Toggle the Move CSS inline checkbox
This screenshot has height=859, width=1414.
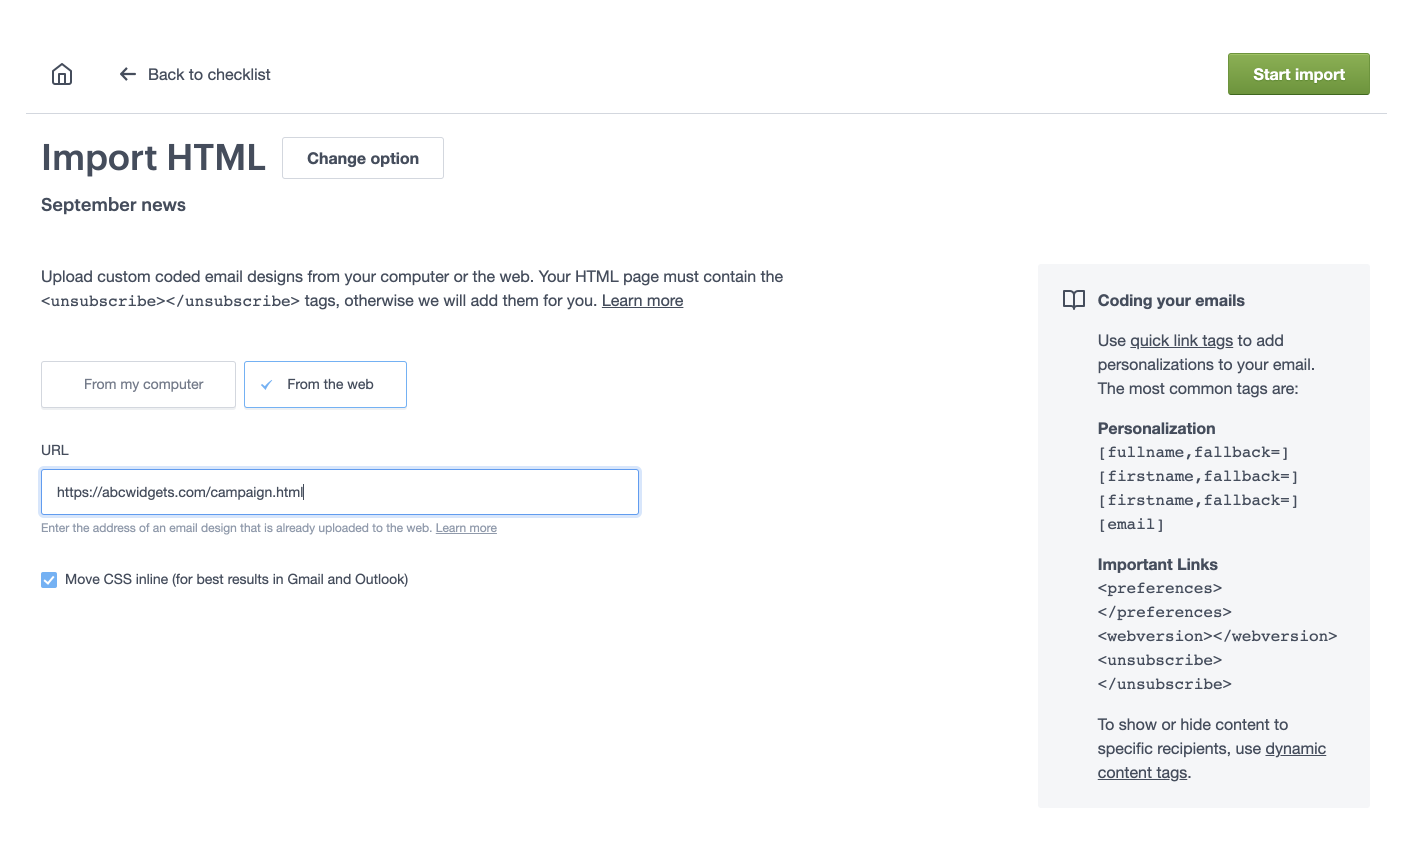(x=49, y=580)
